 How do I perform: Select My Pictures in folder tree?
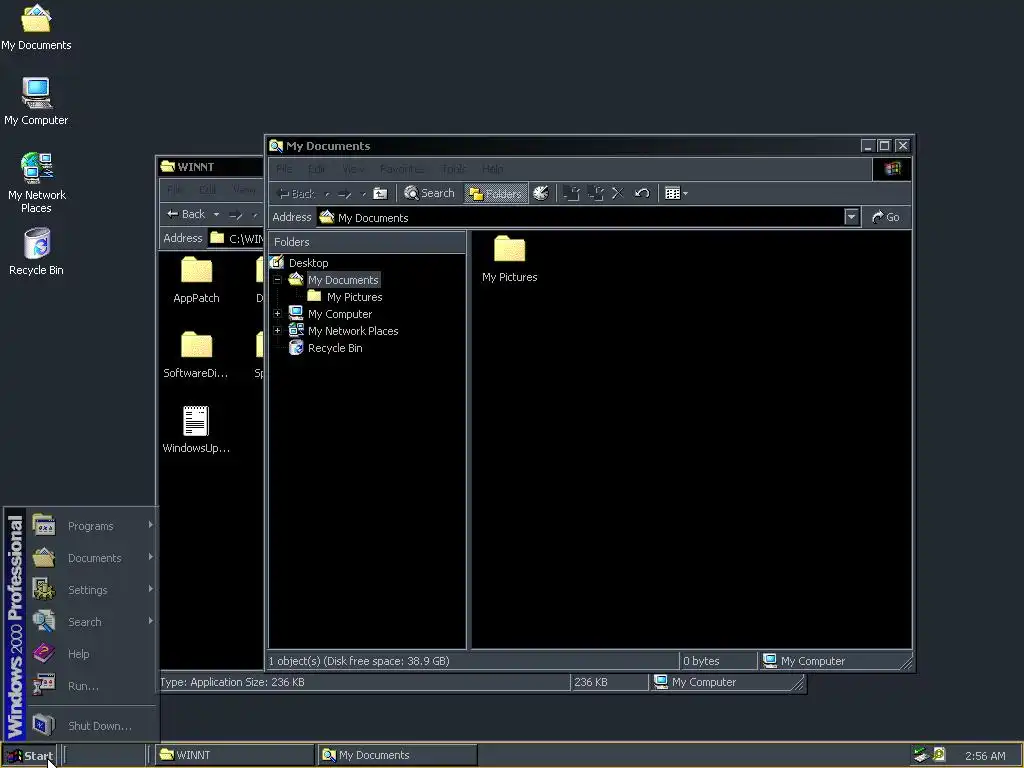point(355,296)
